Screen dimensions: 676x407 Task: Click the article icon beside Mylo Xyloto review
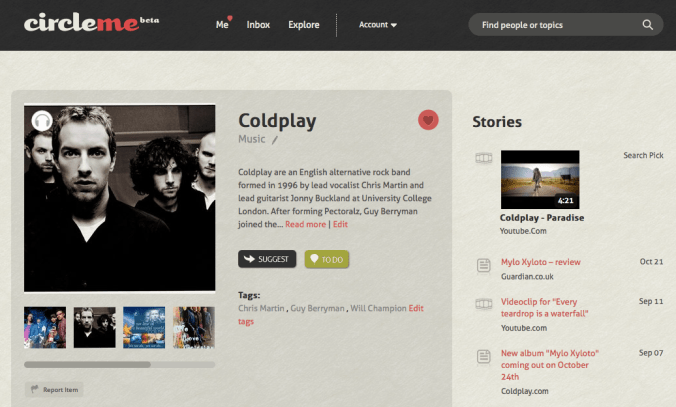(x=484, y=265)
